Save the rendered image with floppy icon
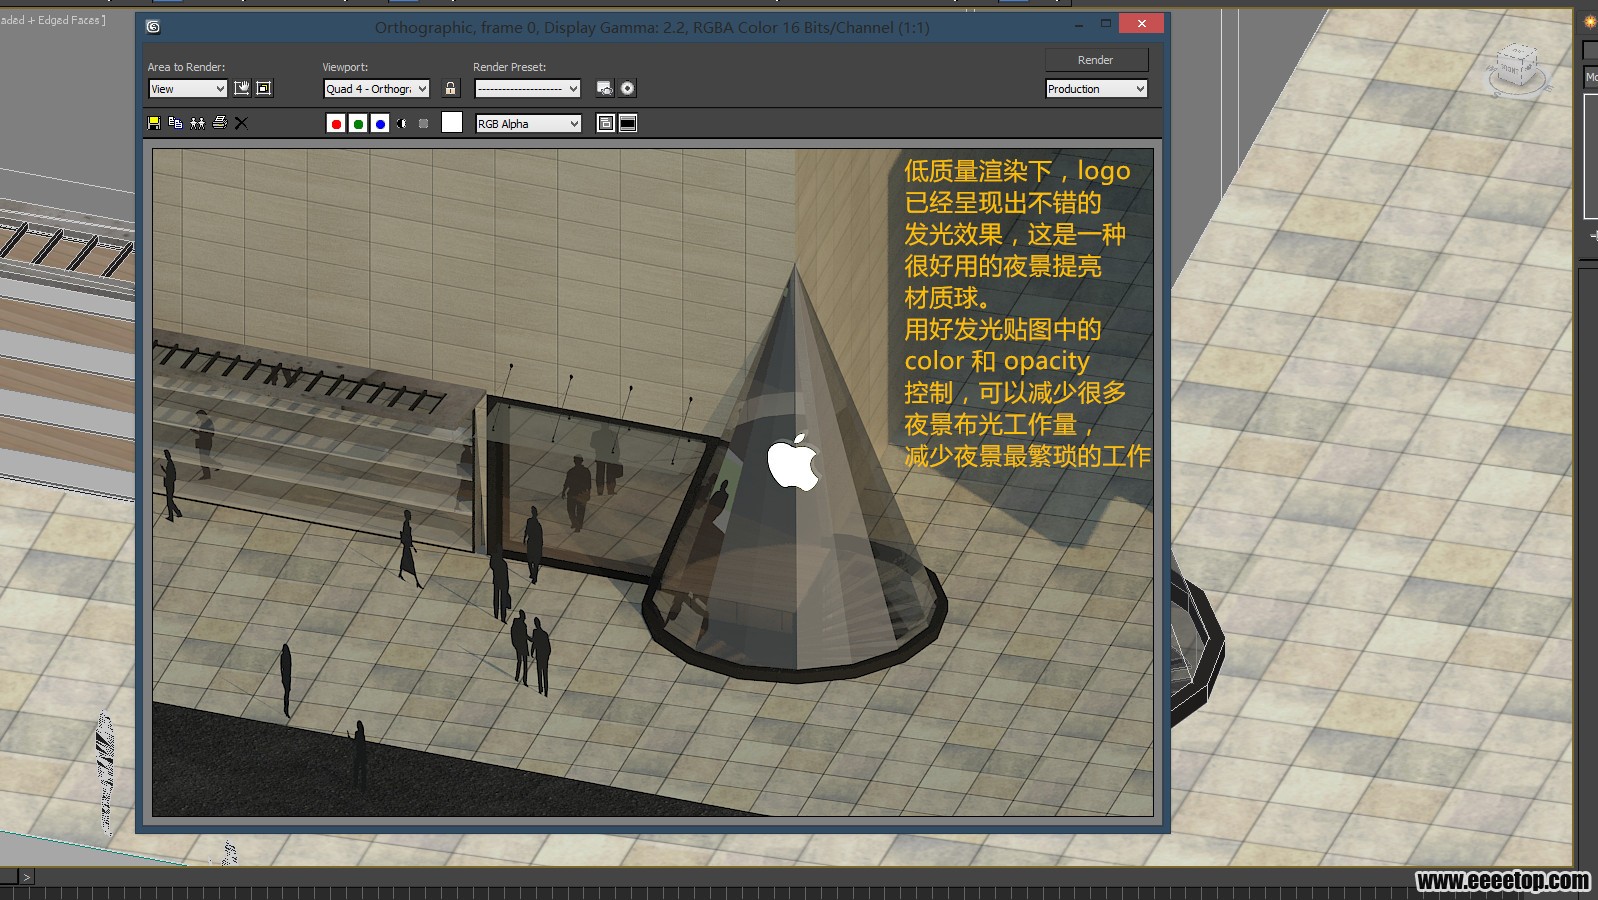 tap(154, 123)
